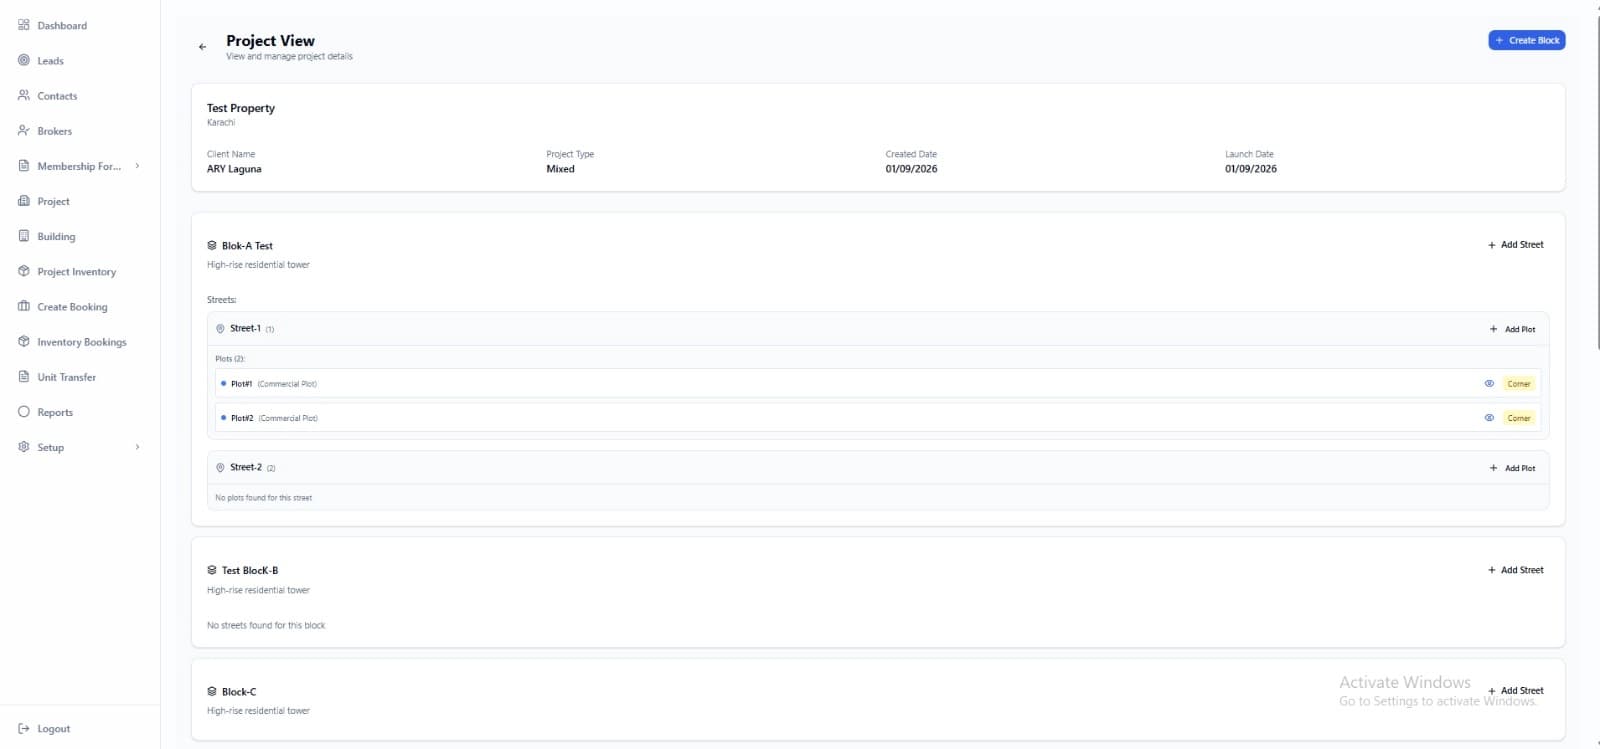The image size is (1600, 749).
Task: Click the Setup gear icon
Action: click(24, 447)
